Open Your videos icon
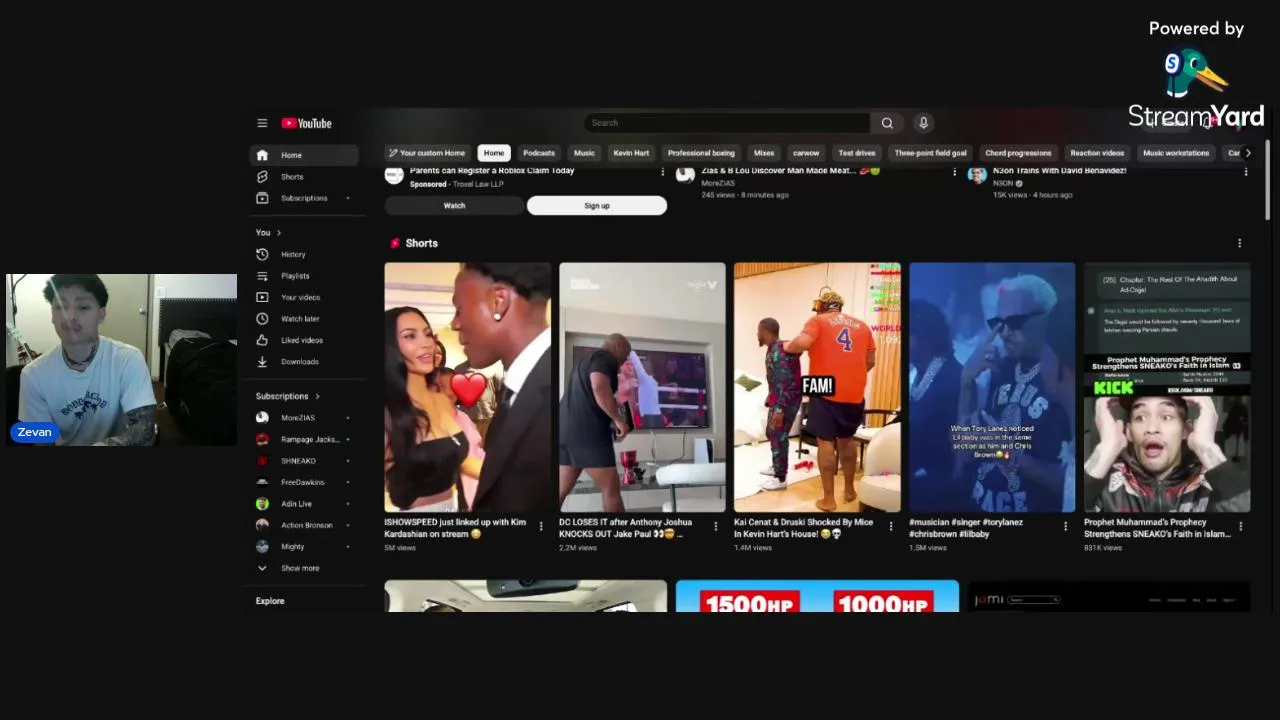1280x720 pixels. click(262, 297)
